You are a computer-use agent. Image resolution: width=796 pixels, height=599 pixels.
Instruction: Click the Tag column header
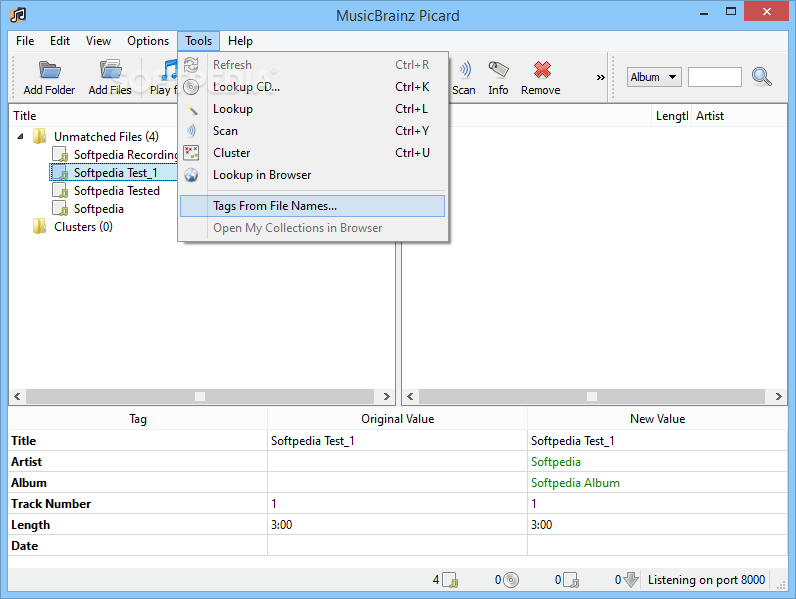(x=138, y=419)
